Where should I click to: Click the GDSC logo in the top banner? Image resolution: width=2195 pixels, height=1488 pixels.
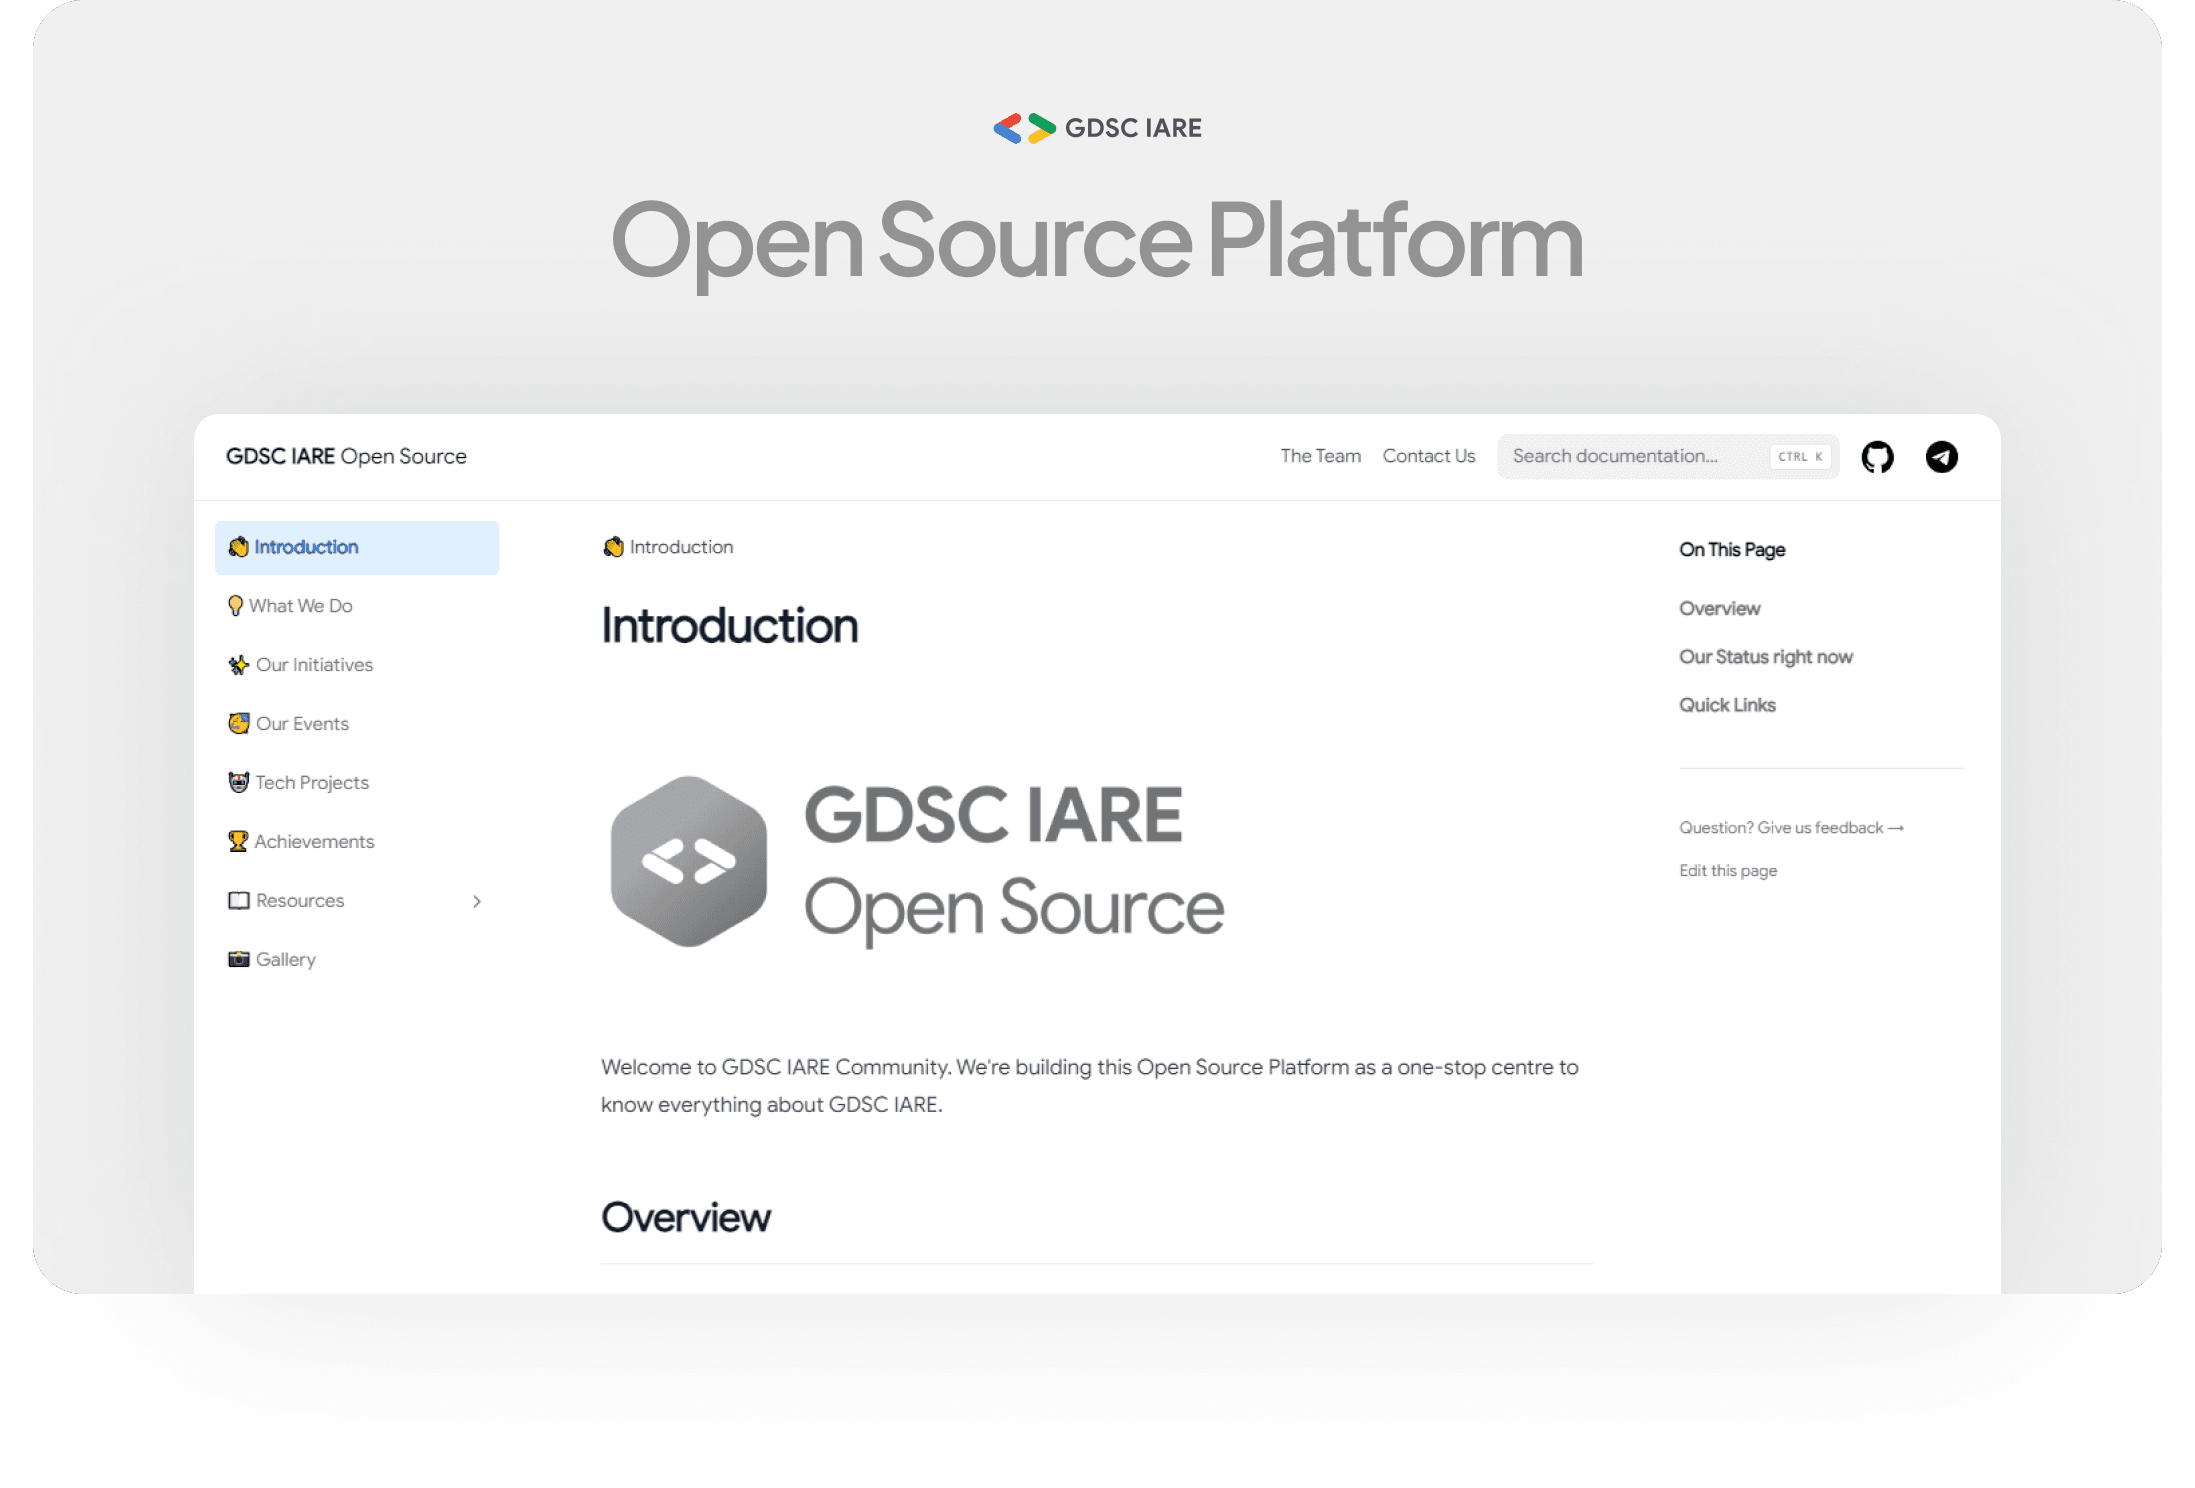[x=1024, y=128]
